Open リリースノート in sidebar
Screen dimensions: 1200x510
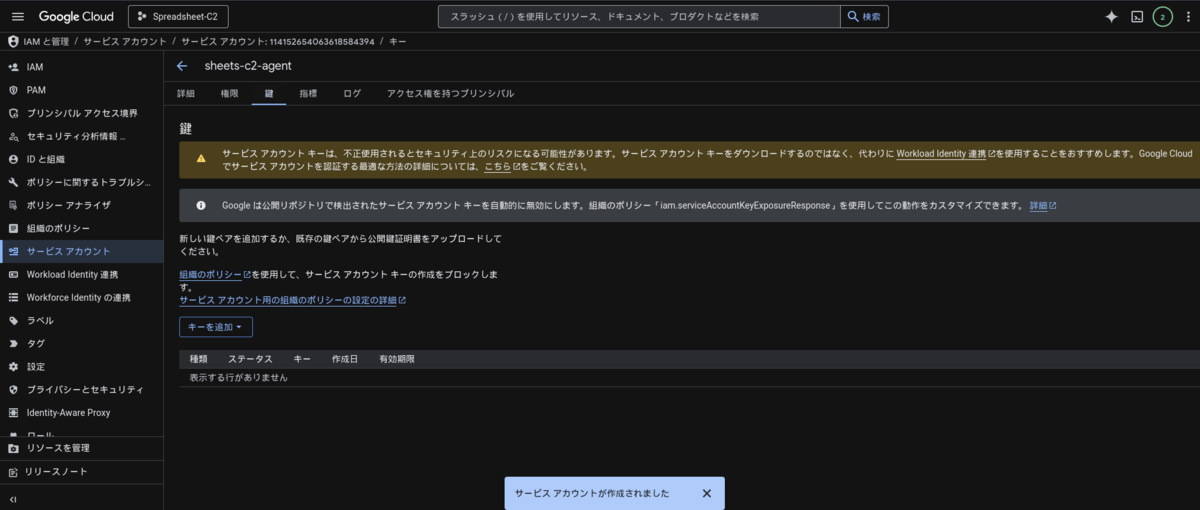click(x=81, y=472)
